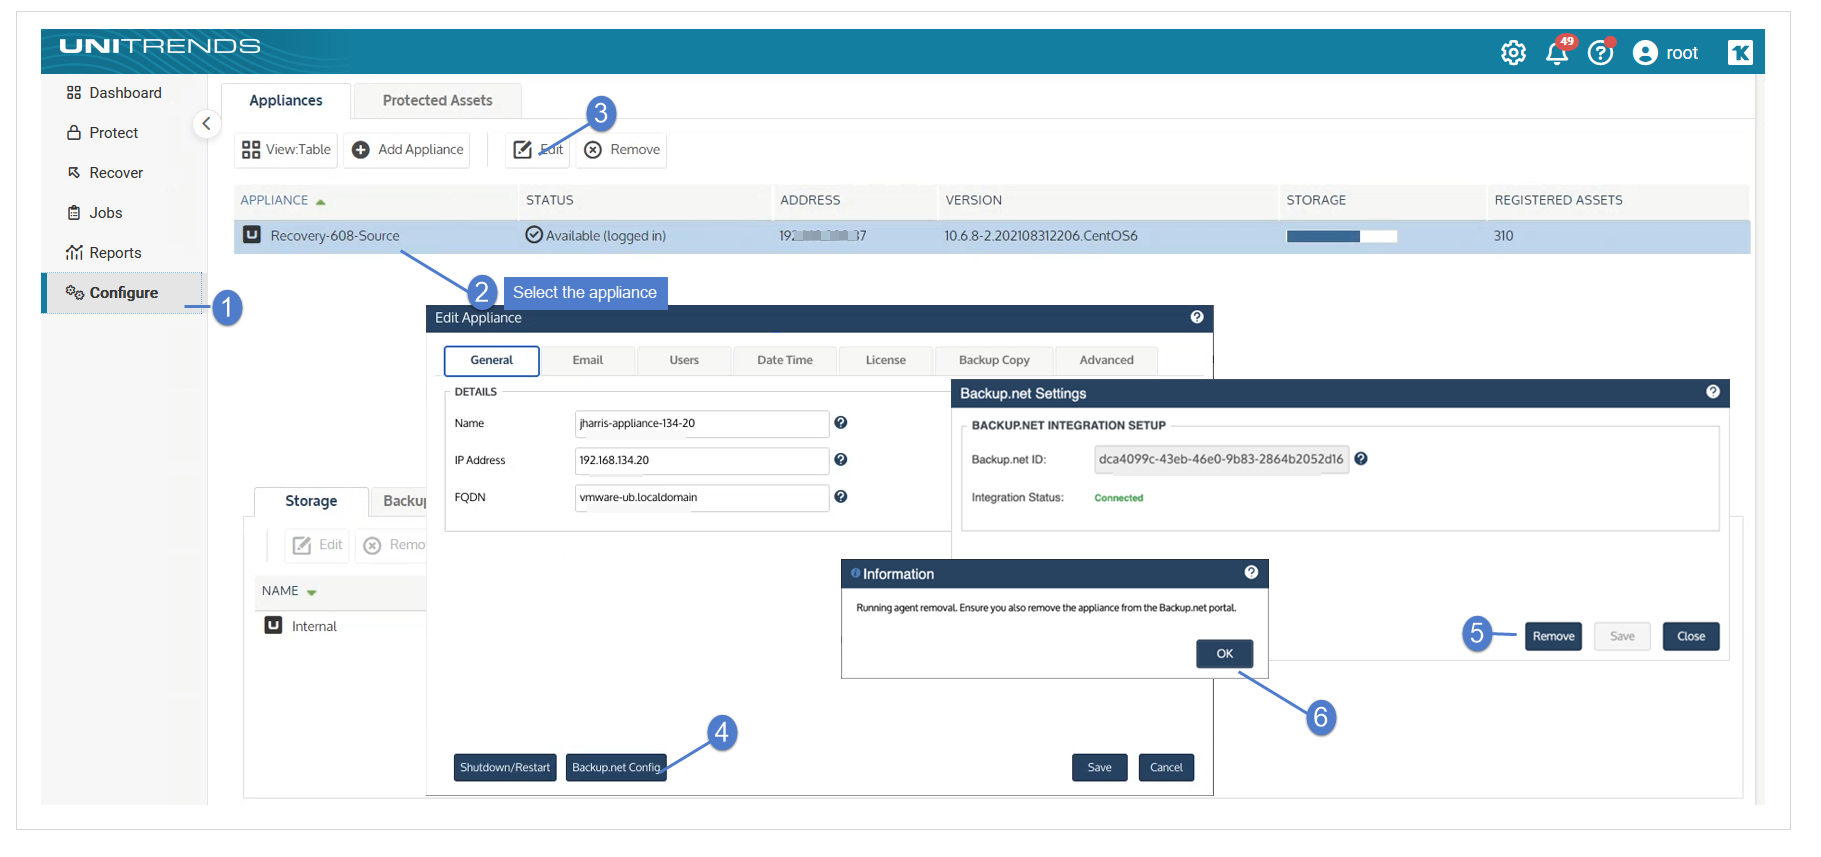The image size is (1821, 857).
Task: Click the Backup.net Config button
Action: click(616, 767)
